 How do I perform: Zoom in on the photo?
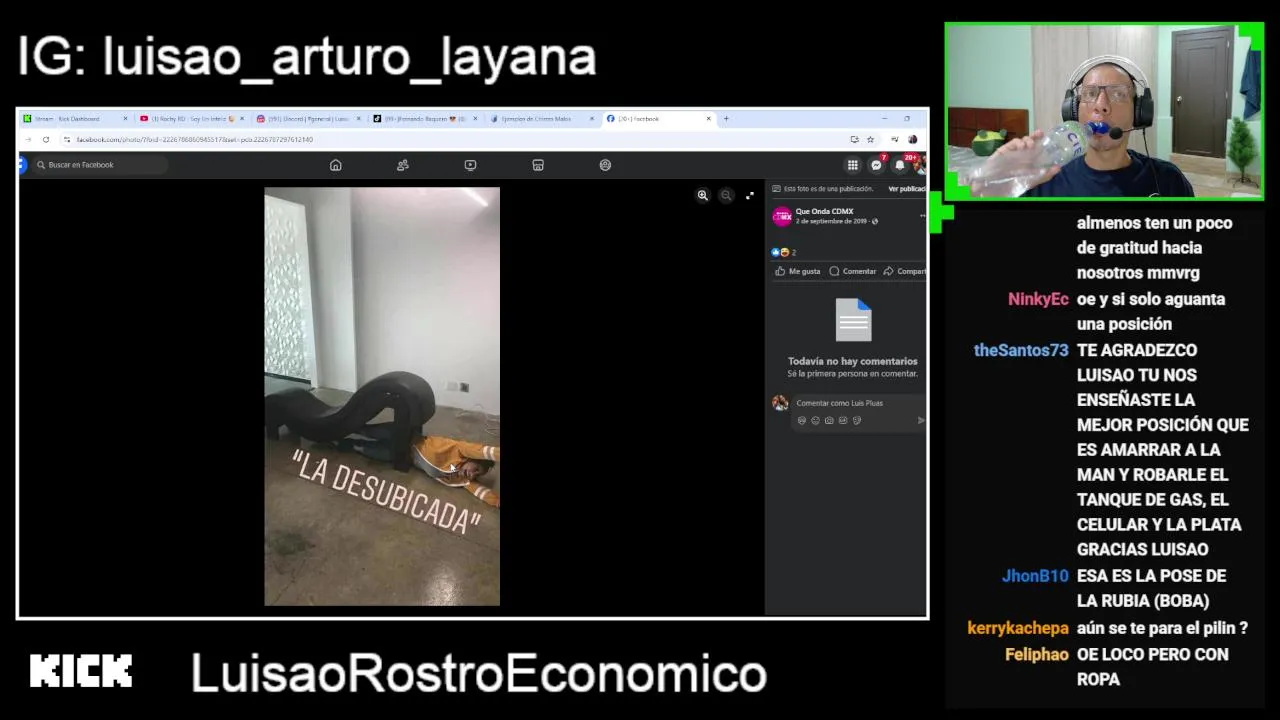[703, 196]
